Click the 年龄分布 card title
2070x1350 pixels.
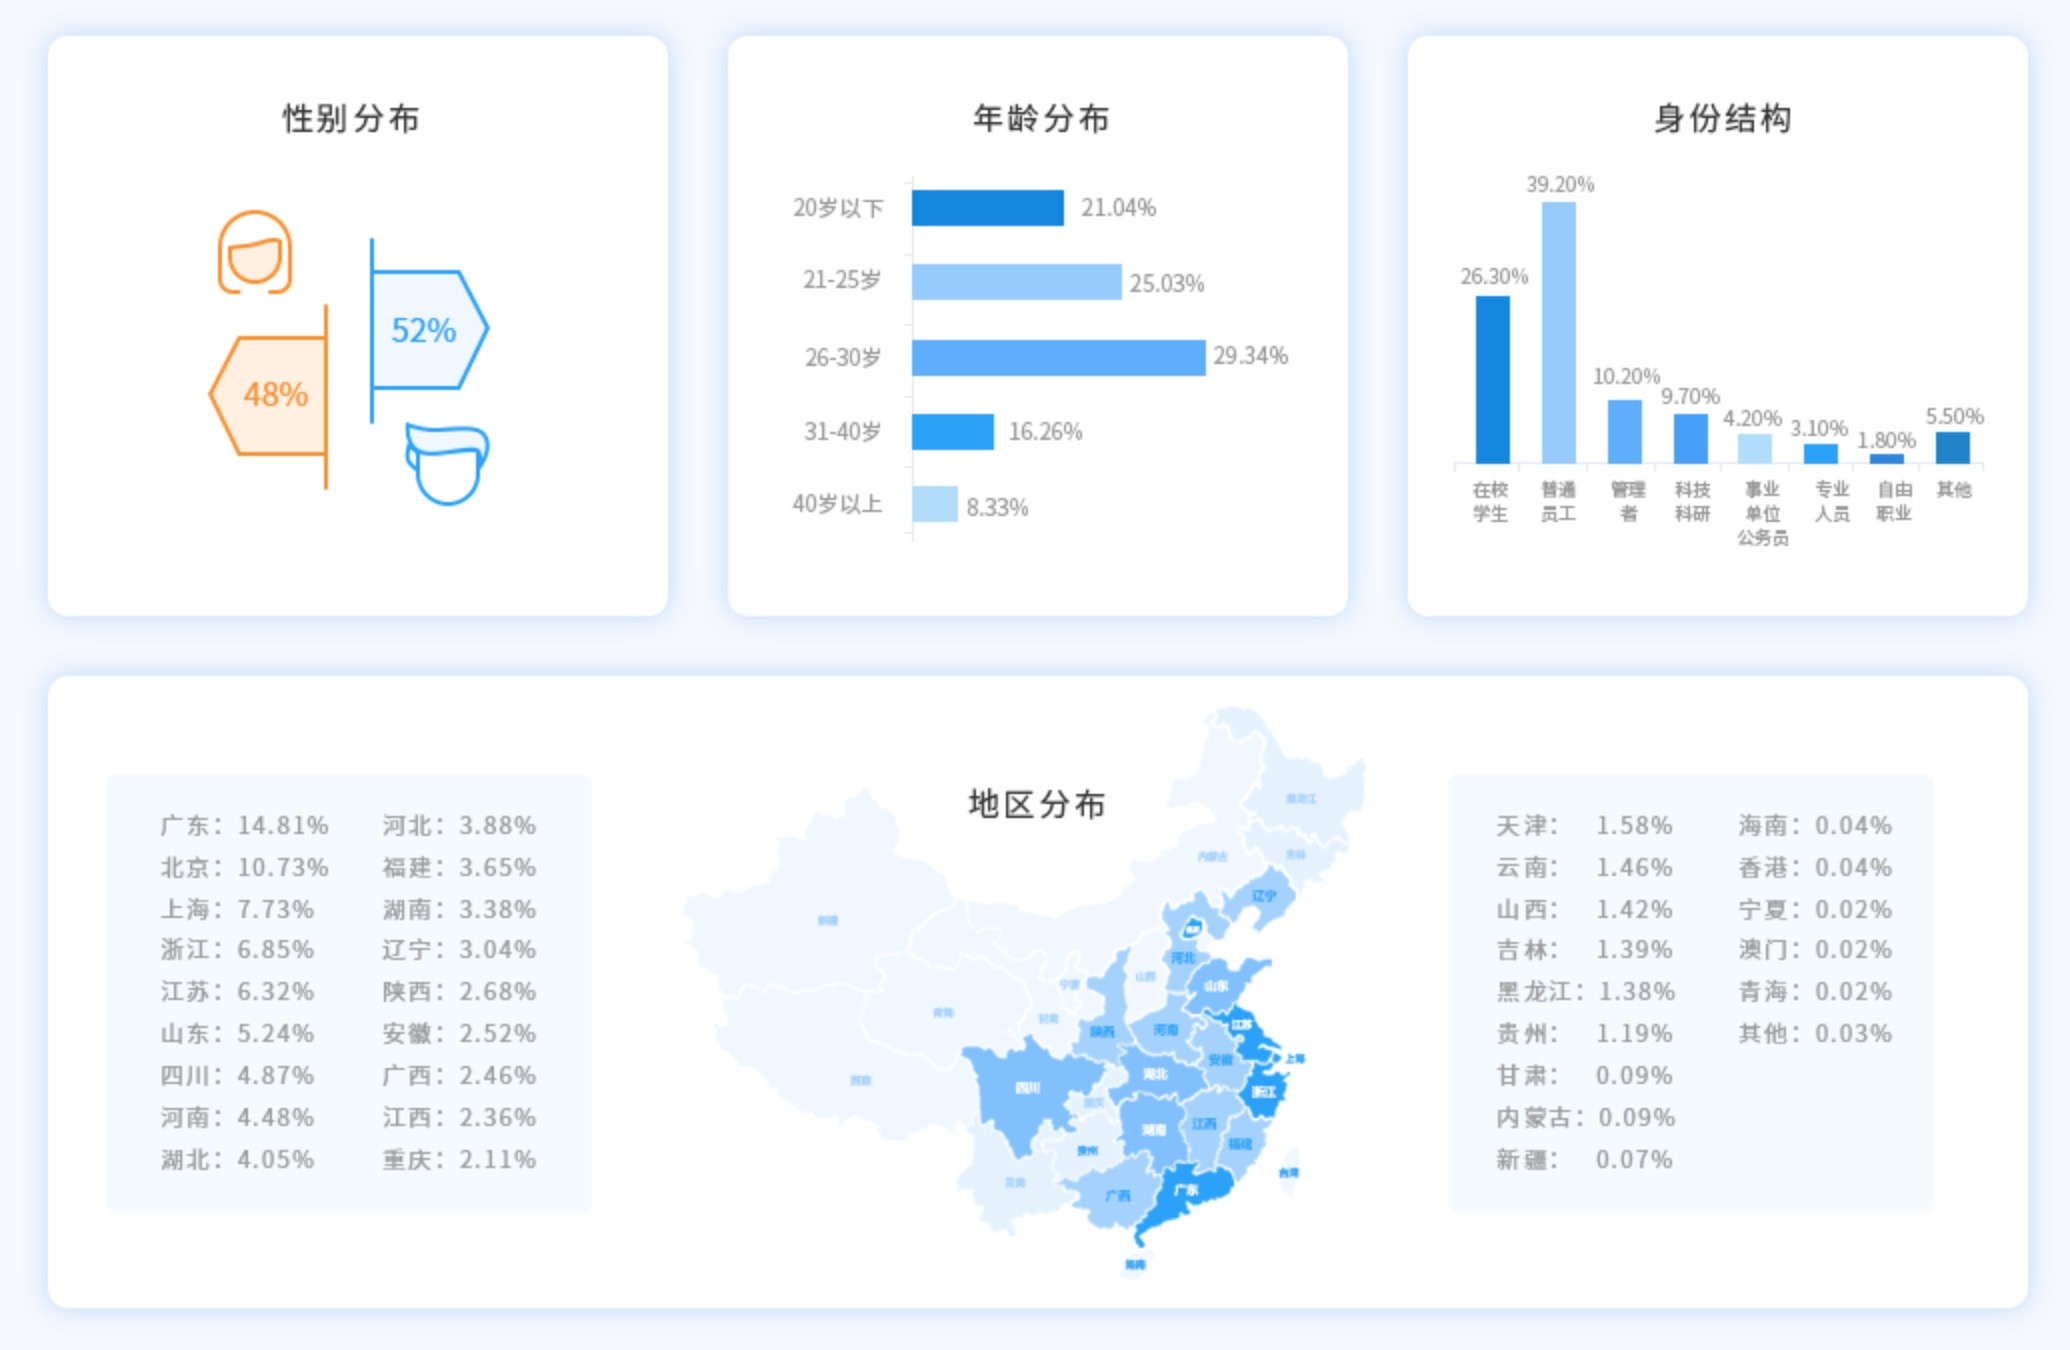click(1041, 119)
